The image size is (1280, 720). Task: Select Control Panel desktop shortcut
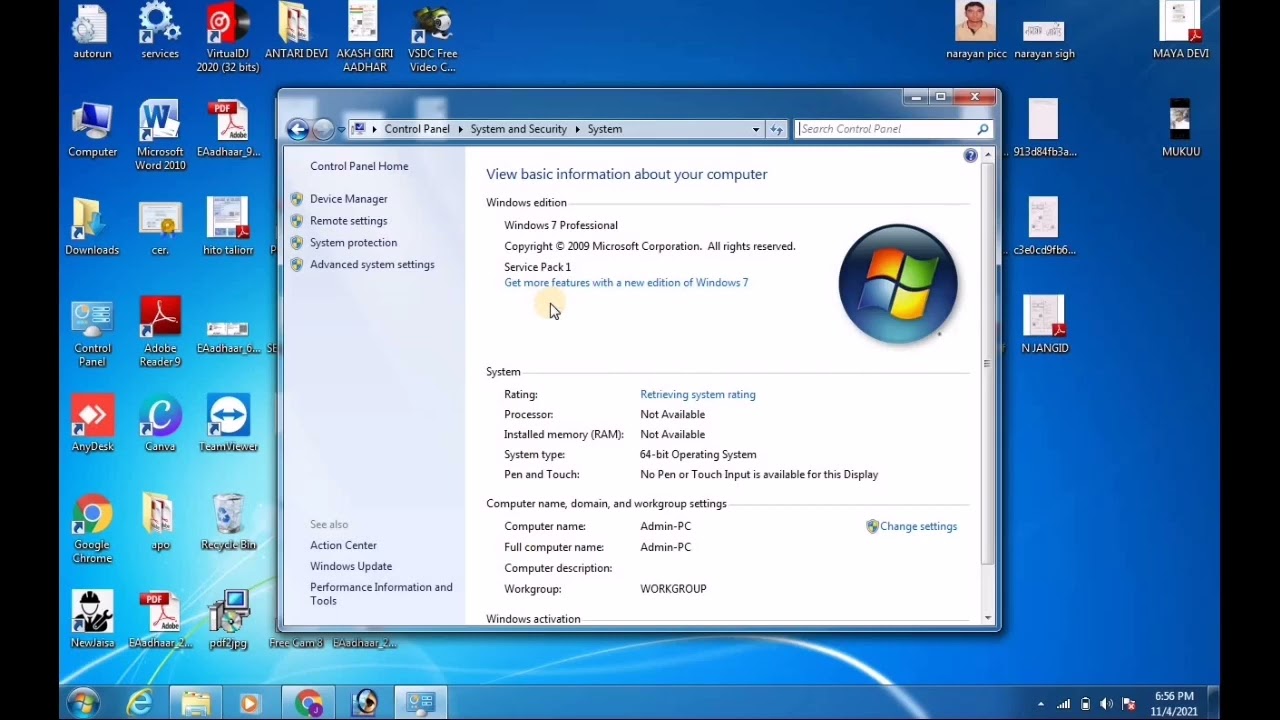point(92,333)
